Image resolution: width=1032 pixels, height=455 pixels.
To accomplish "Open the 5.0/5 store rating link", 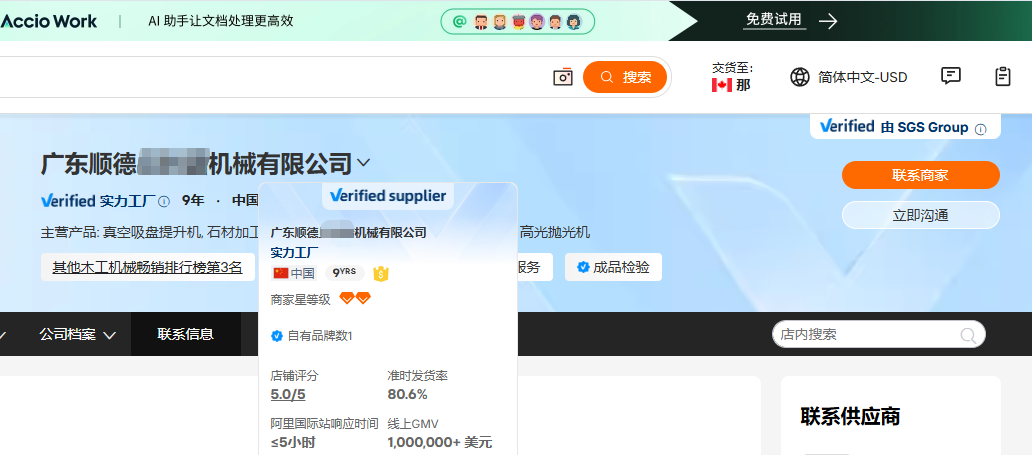I will point(288,394).
